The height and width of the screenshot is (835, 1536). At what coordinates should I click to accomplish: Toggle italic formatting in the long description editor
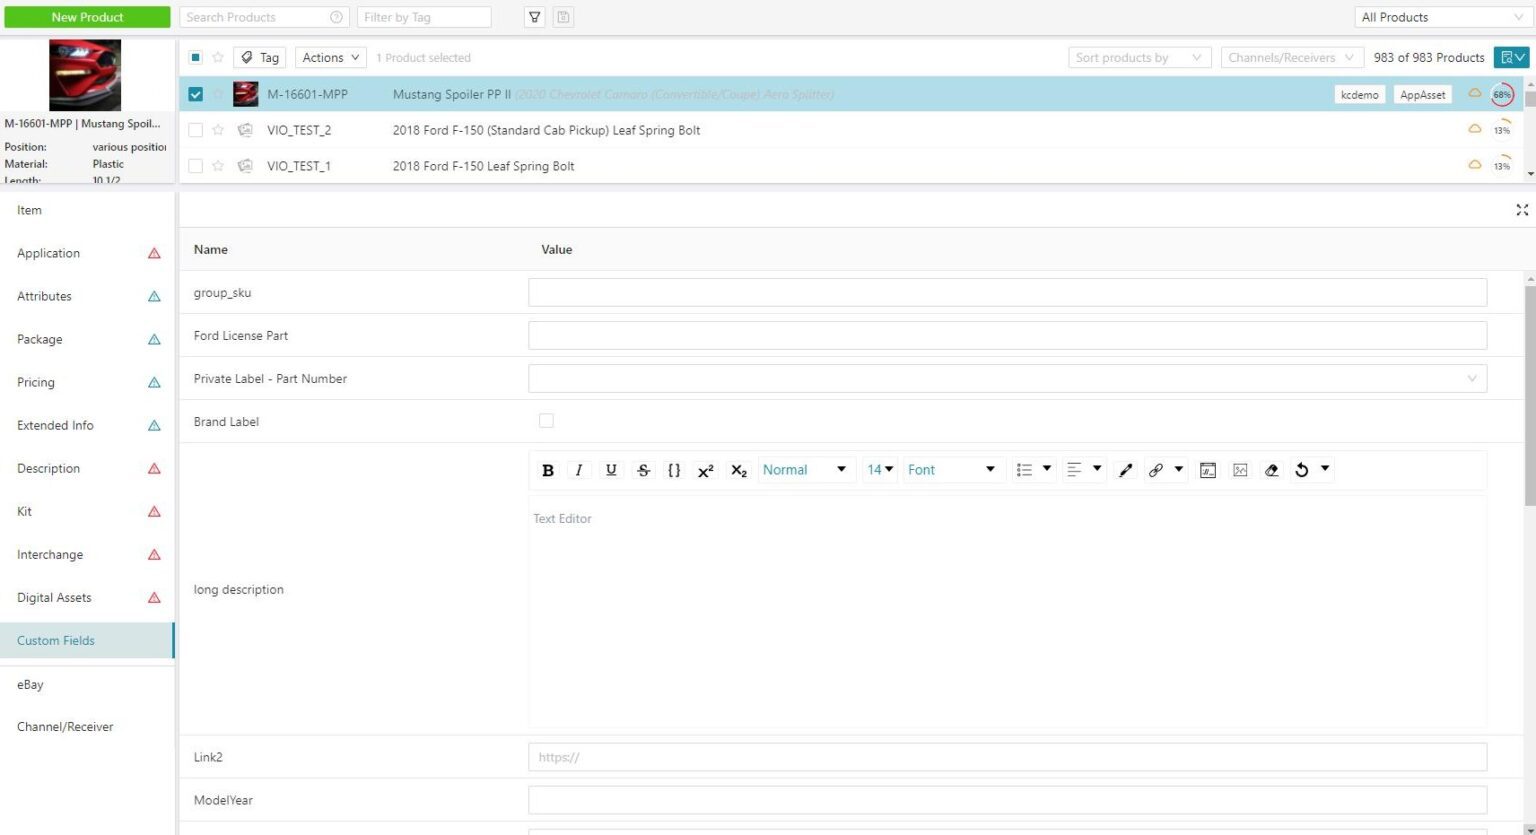579,469
